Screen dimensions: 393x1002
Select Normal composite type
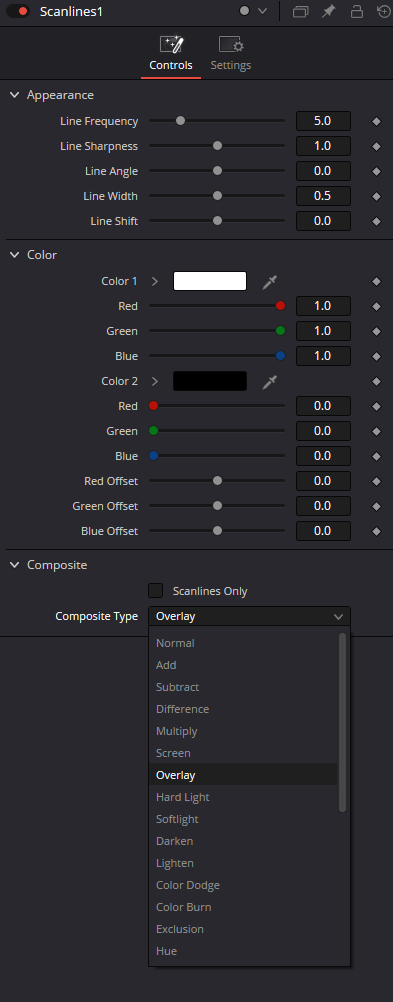(243, 643)
